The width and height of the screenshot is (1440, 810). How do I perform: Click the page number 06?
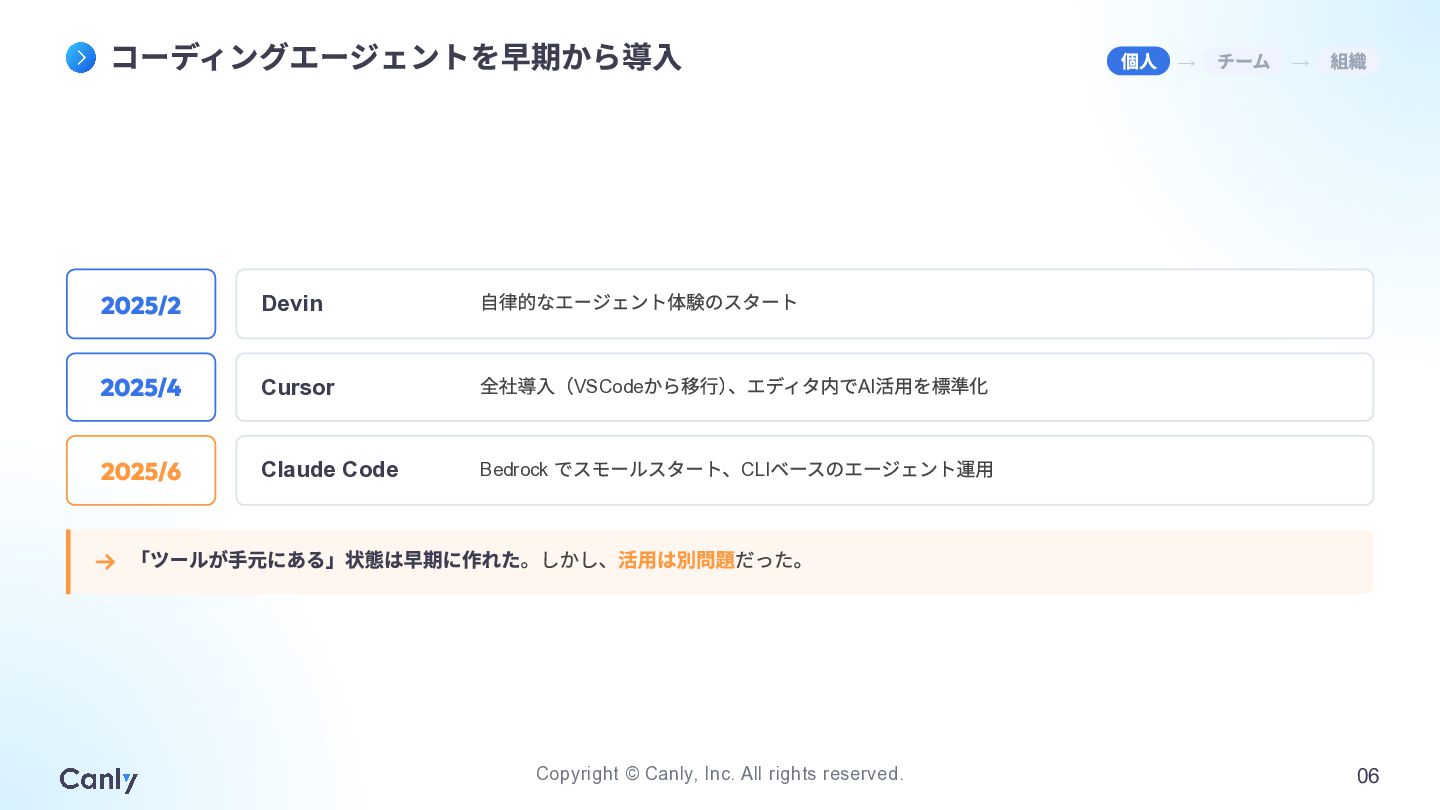tap(1368, 776)
